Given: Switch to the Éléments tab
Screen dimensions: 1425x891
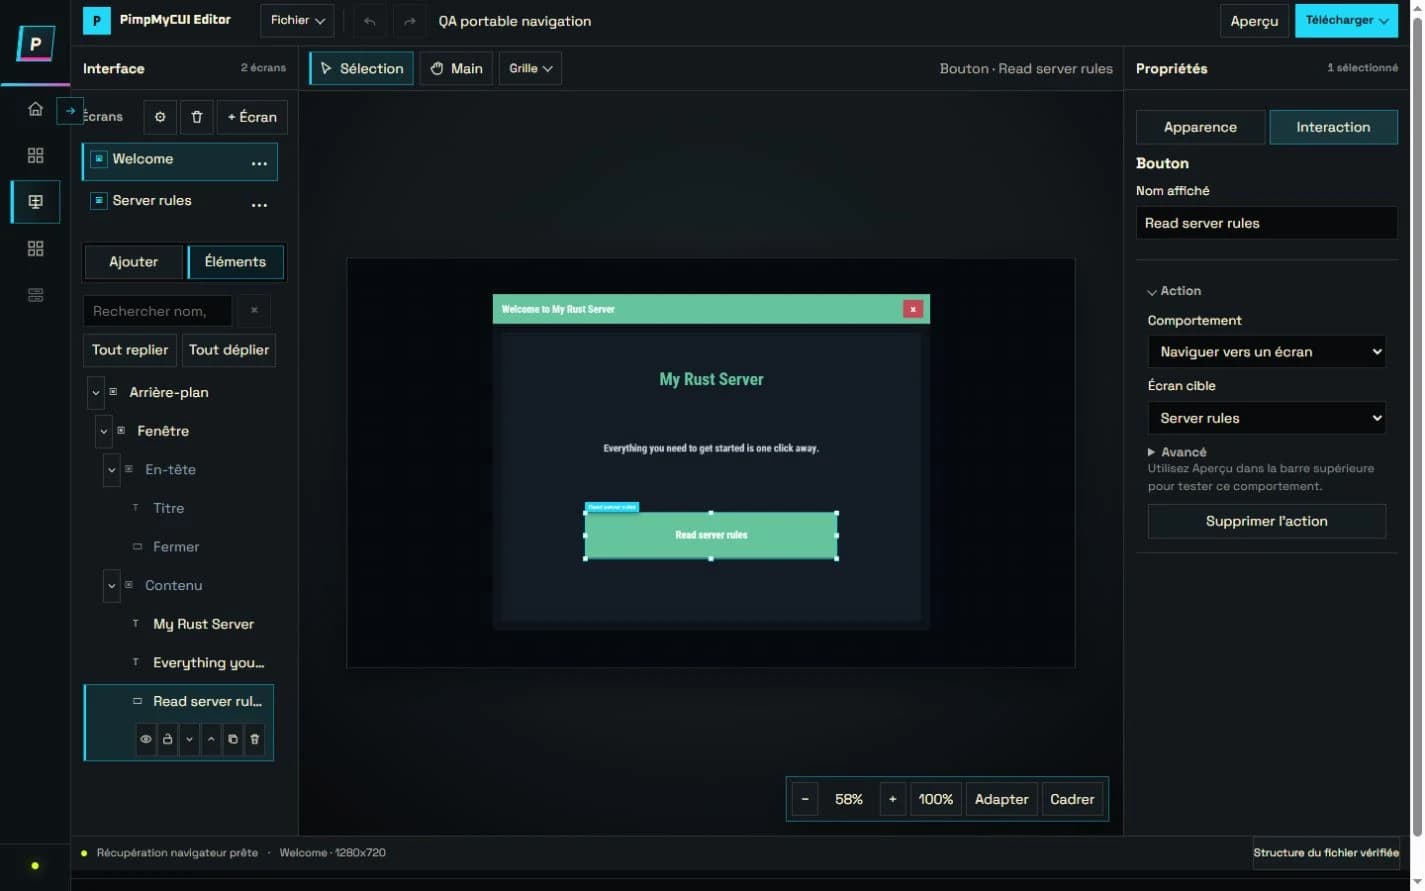Looking at the screenshot, I should click(x=235, y=262).
